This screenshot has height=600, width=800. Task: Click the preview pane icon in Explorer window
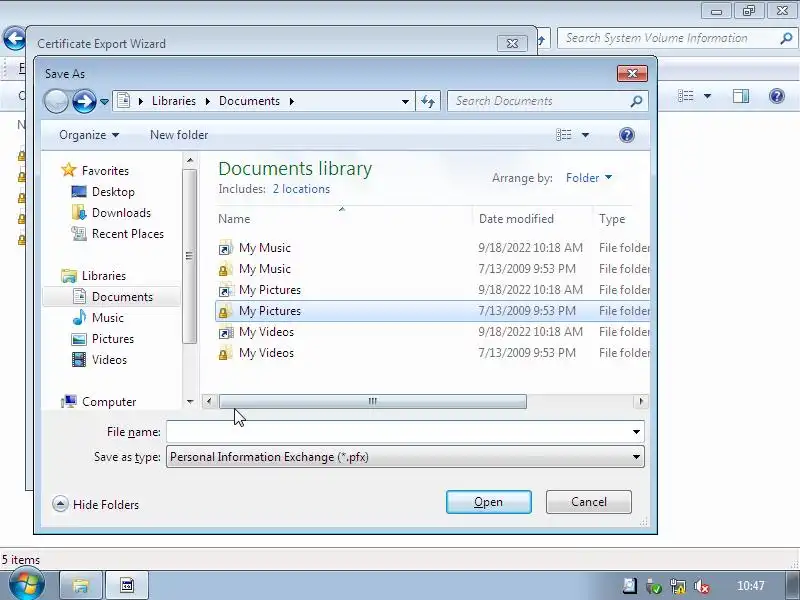[x=741, y=96]
